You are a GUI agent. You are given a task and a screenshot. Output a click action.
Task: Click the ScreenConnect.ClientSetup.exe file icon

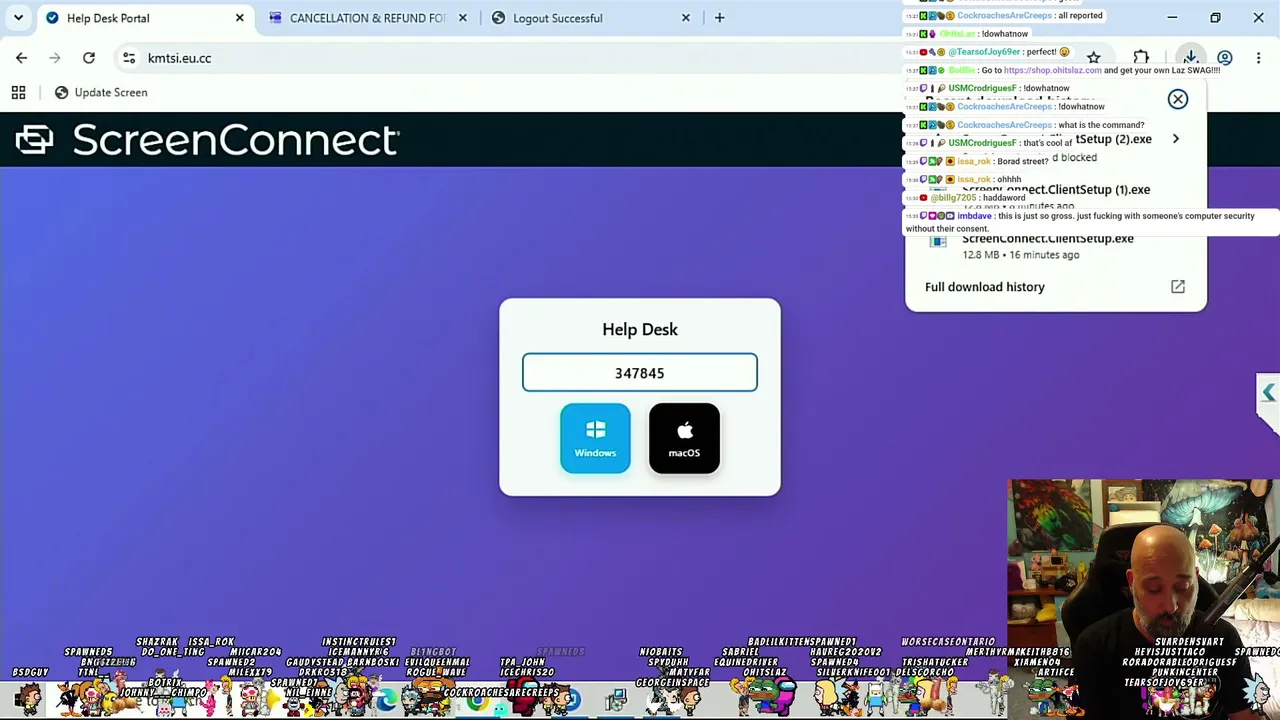tap(938, 241)
